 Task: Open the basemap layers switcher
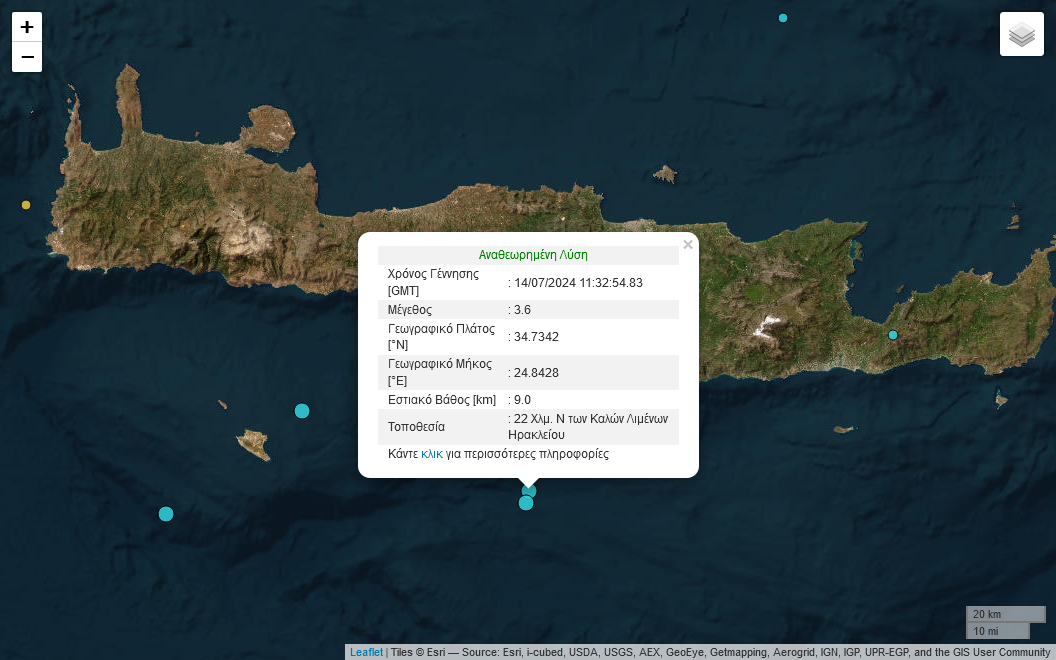pos(1021,33)
